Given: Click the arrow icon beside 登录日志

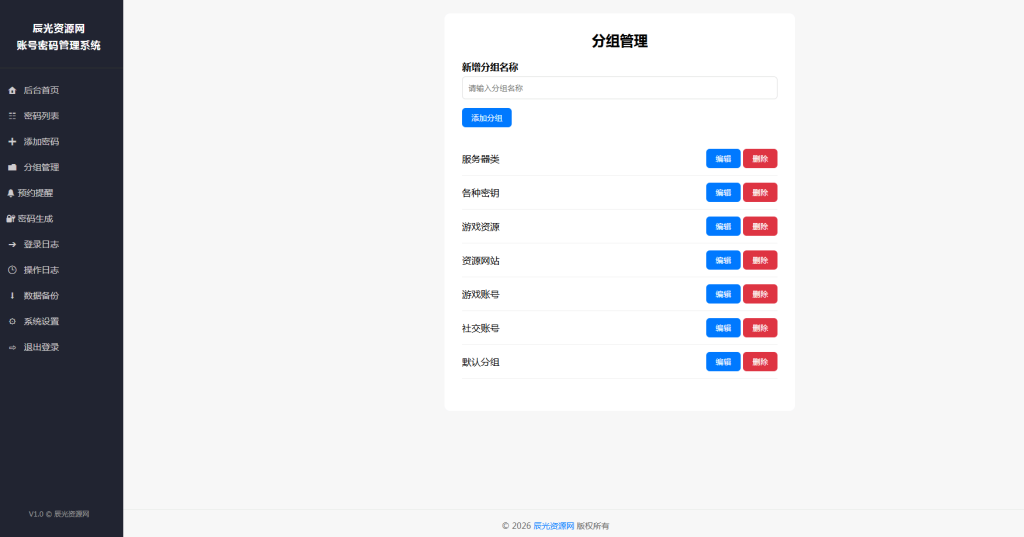Looking at the screenshot, I should pos(12,244).
